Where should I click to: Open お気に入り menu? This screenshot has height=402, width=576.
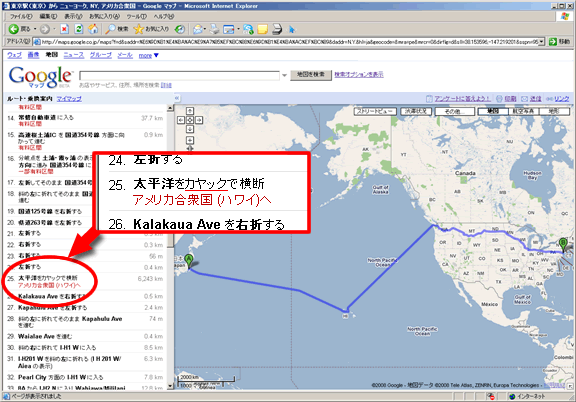(104, 17)
